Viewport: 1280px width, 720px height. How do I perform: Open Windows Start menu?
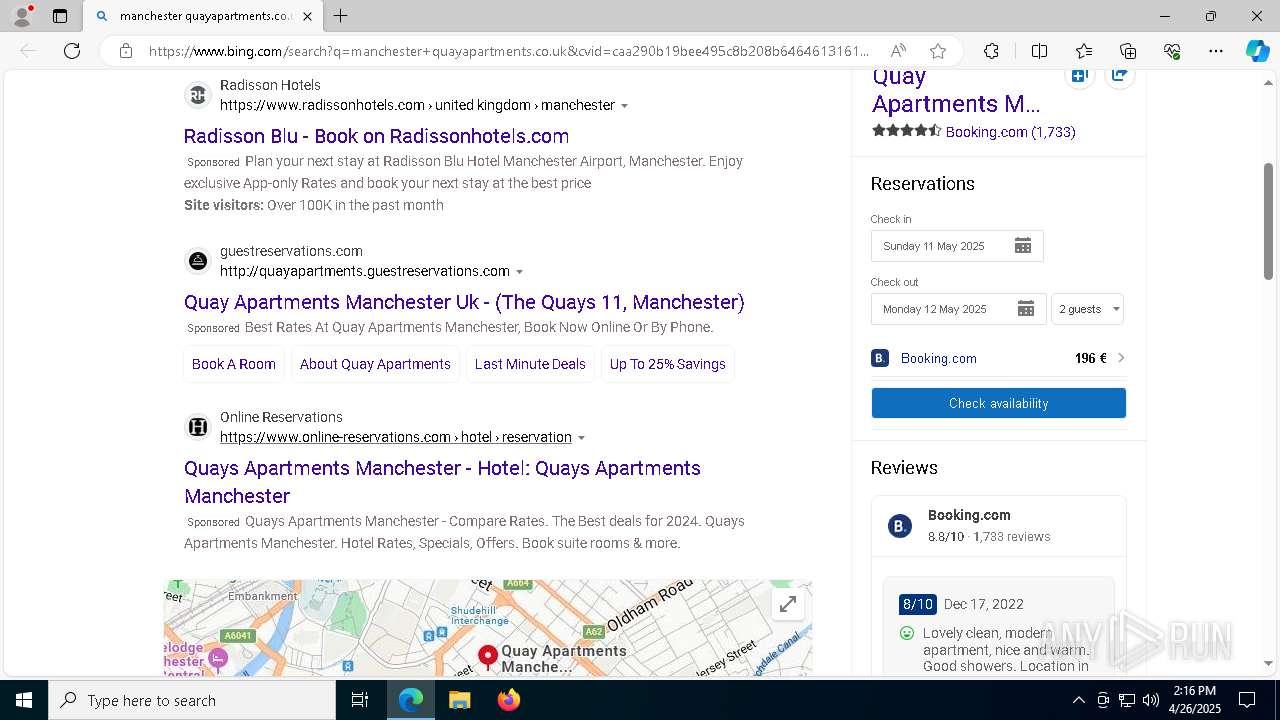click(x=24, y=700)
